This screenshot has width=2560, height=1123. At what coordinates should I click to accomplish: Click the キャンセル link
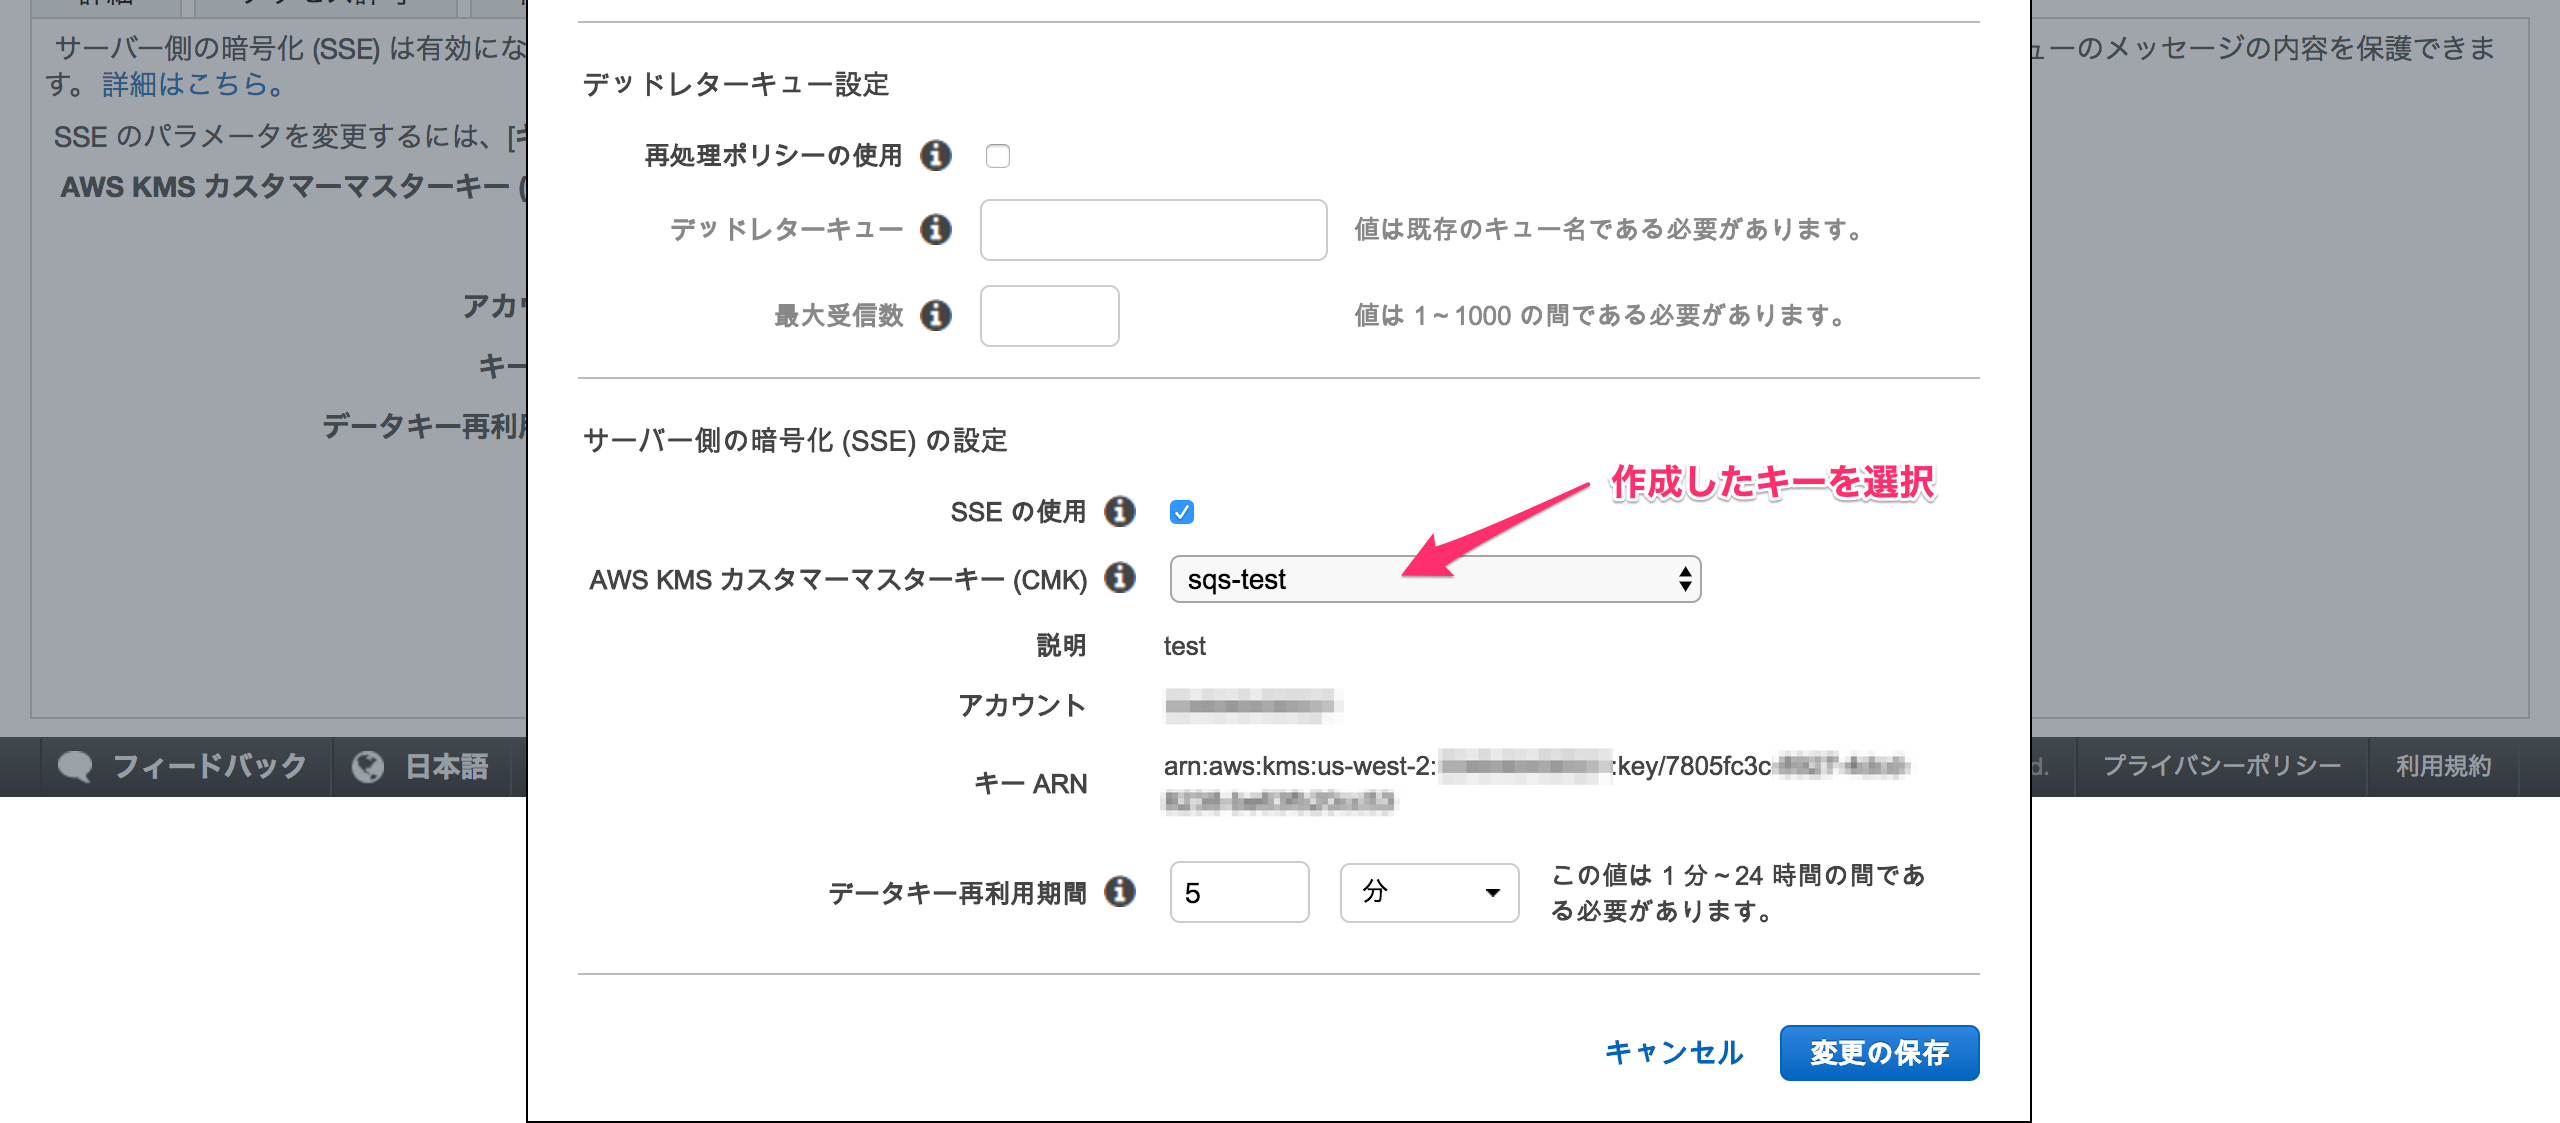point(1674,1053)
